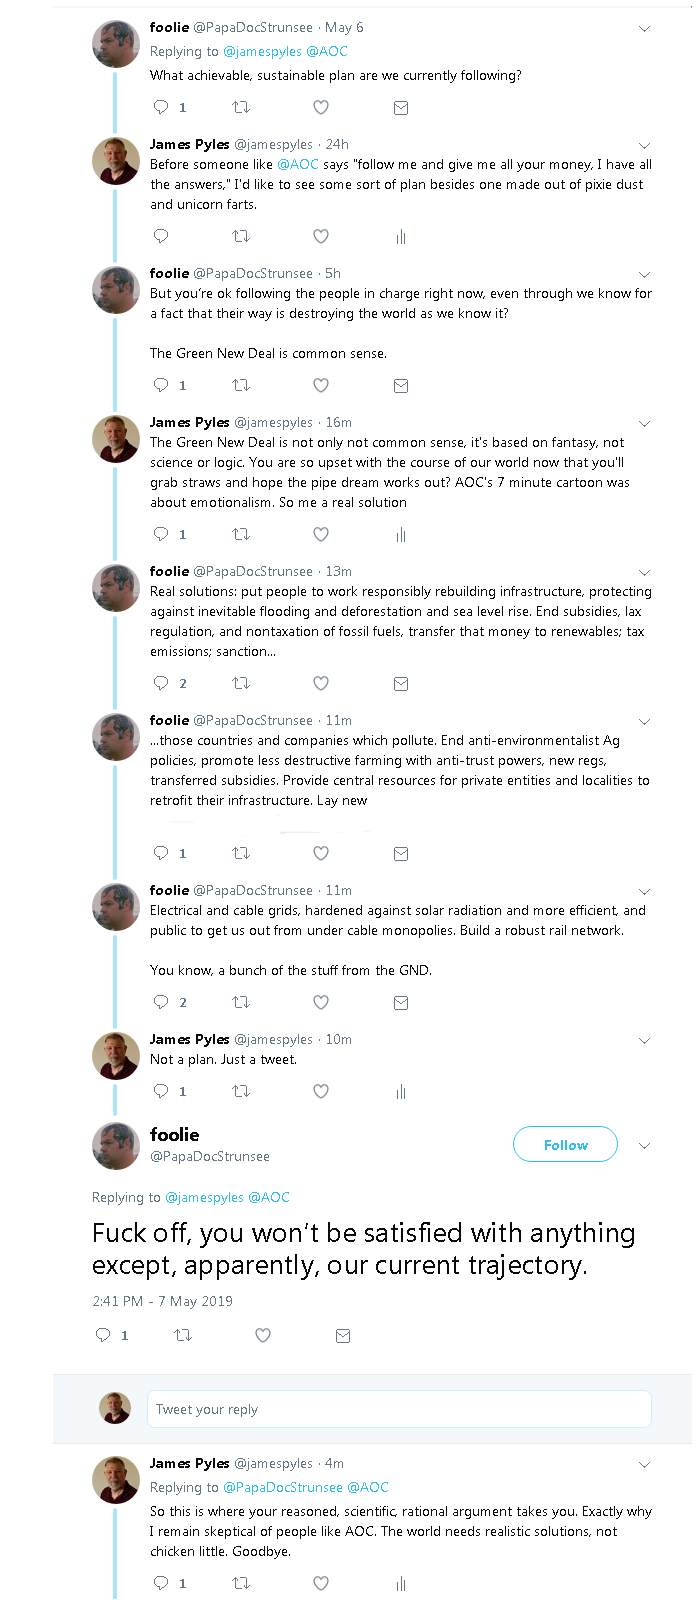Share the main tweet by direct message
The height and width of the screenshot is (1600, 700).
(x=343, y=1335)
